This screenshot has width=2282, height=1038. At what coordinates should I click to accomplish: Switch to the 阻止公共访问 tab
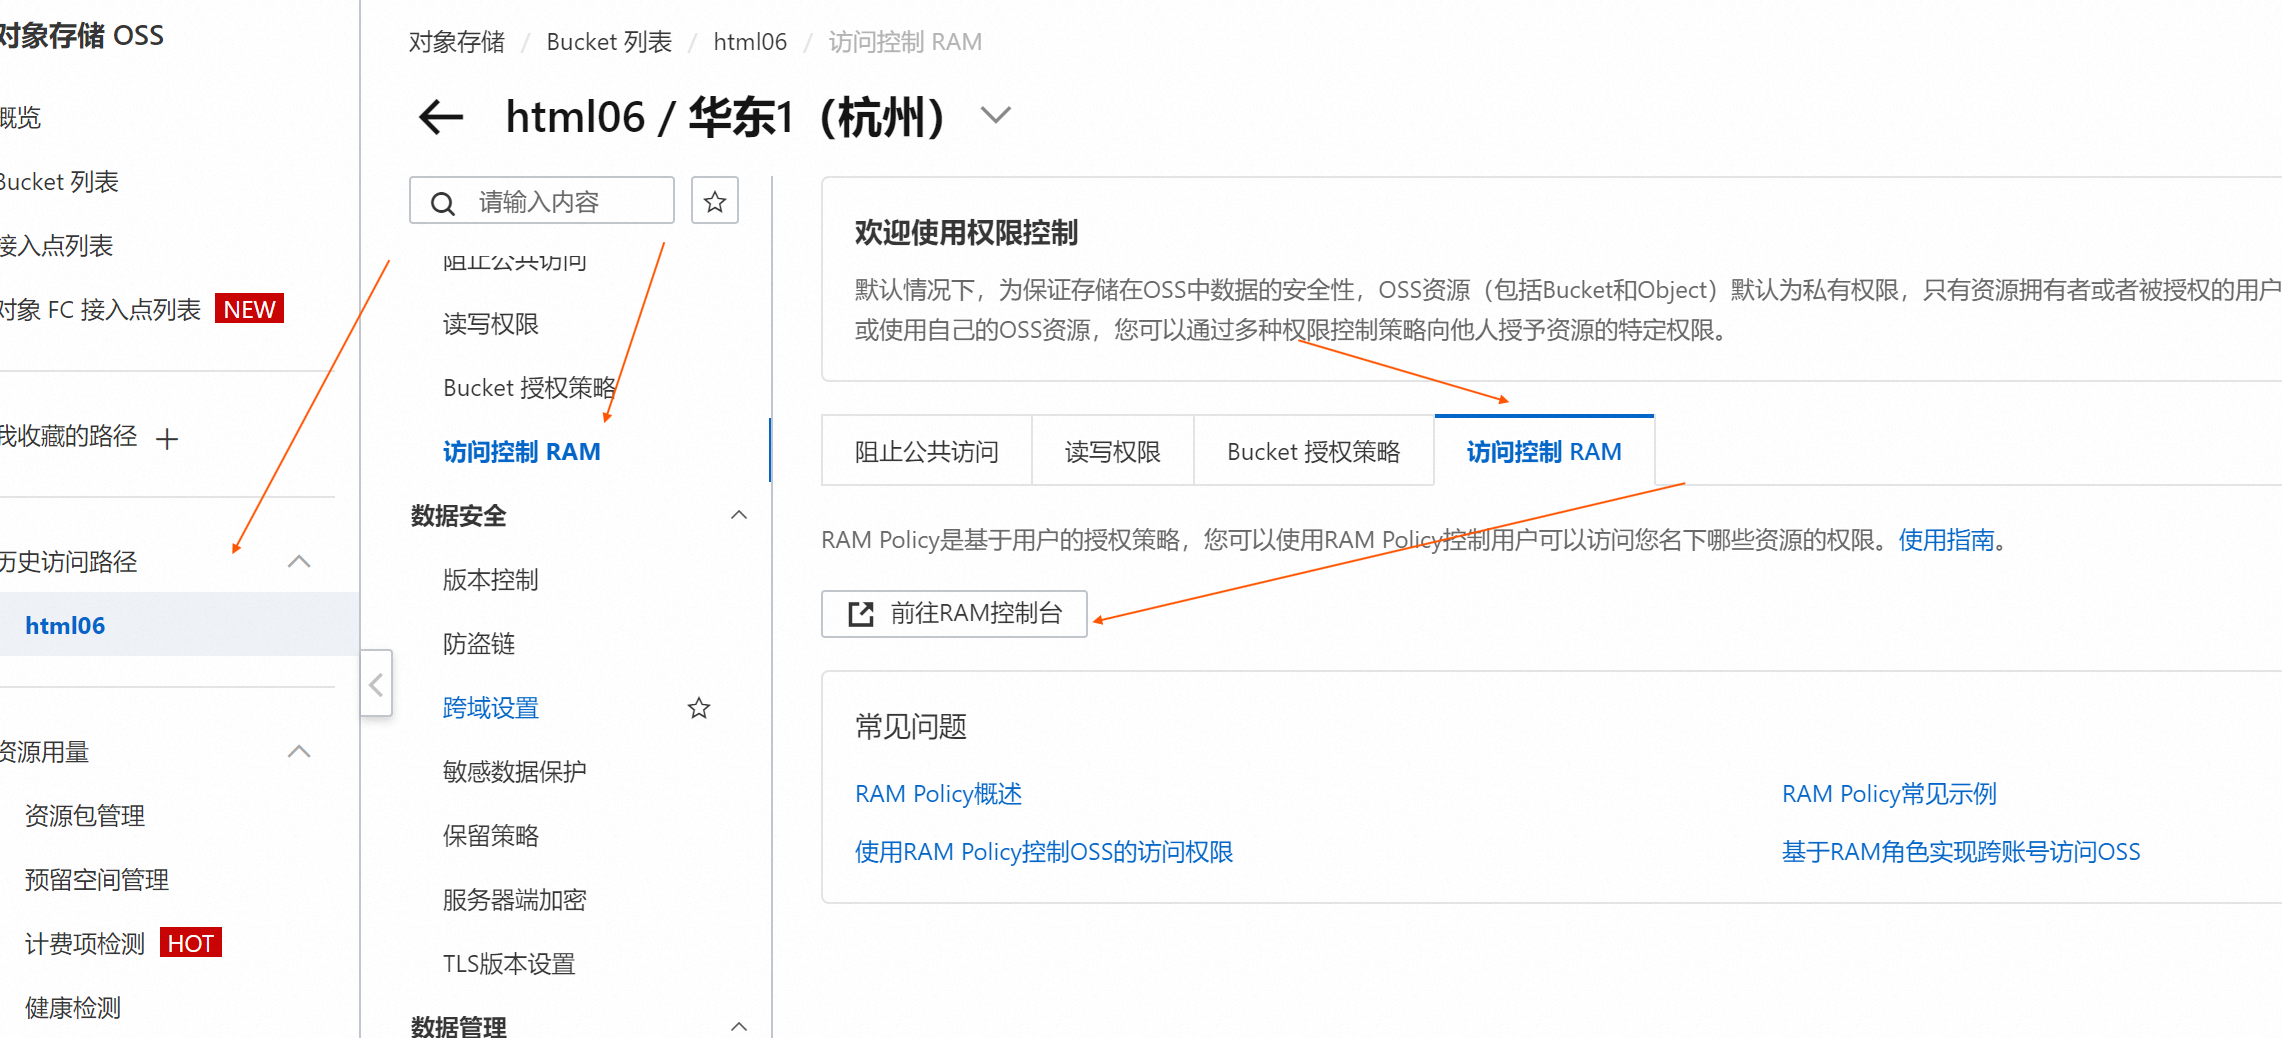click(x=926, y=452)
